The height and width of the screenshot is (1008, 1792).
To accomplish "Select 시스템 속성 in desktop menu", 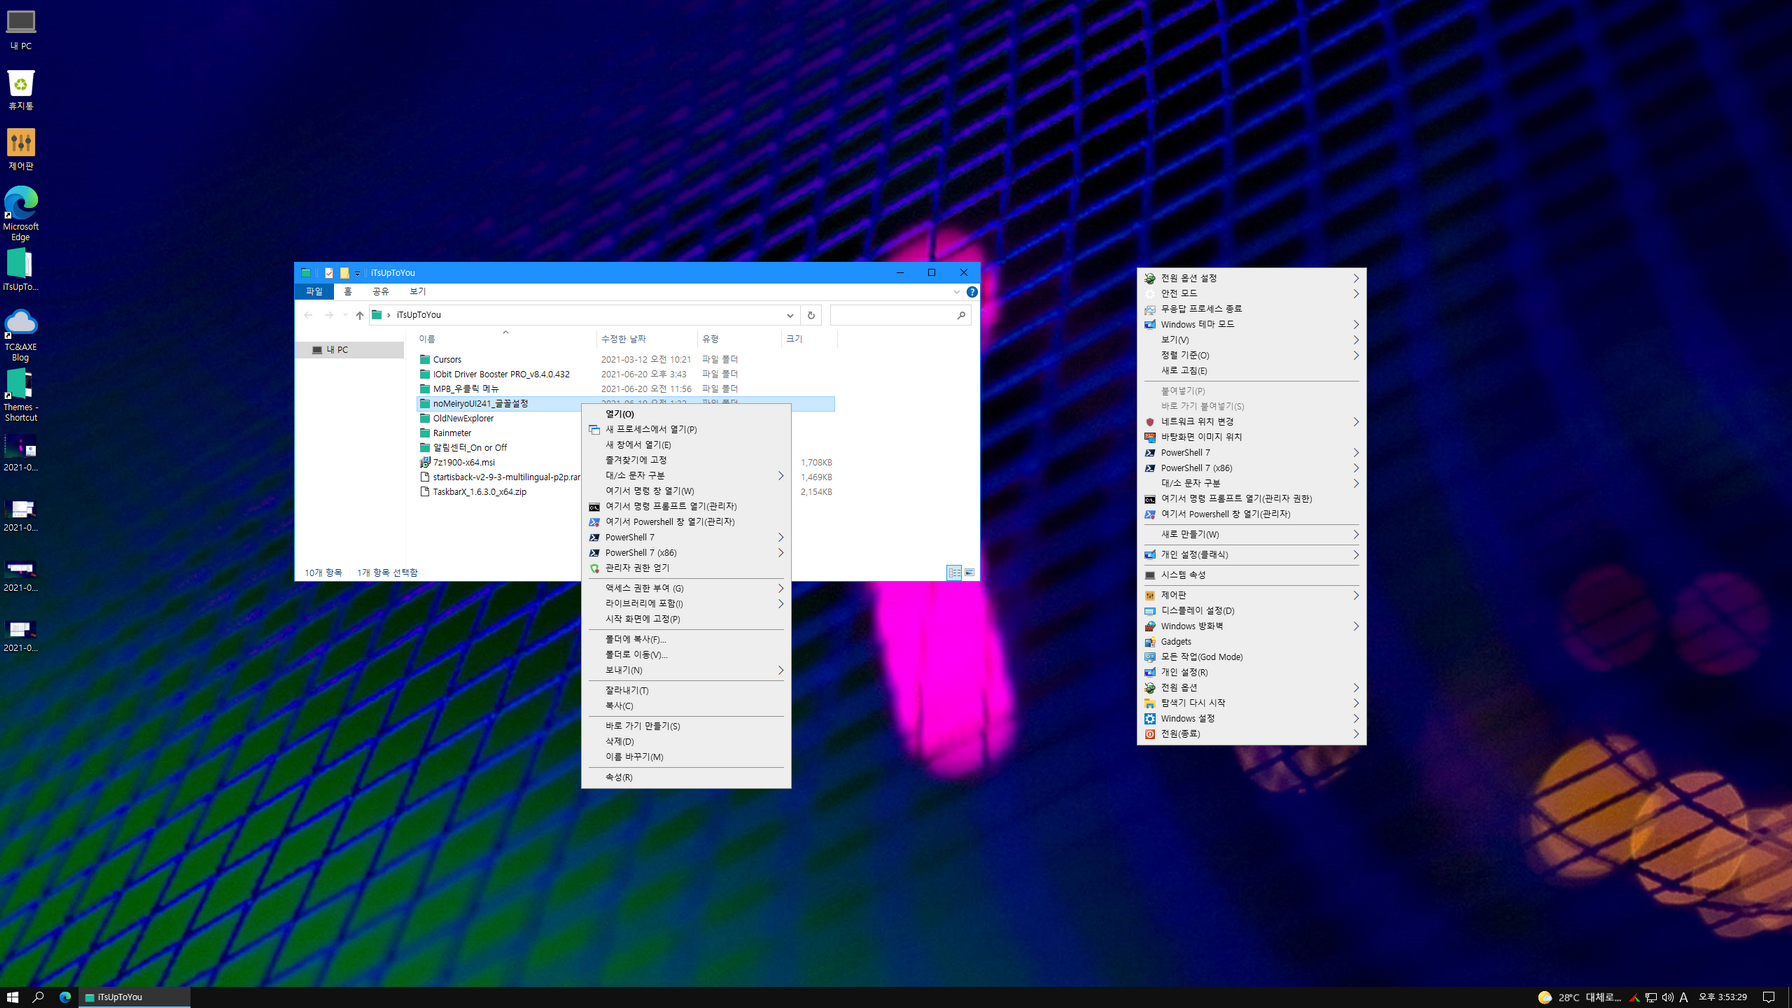I will click(x=1251, y=575).
